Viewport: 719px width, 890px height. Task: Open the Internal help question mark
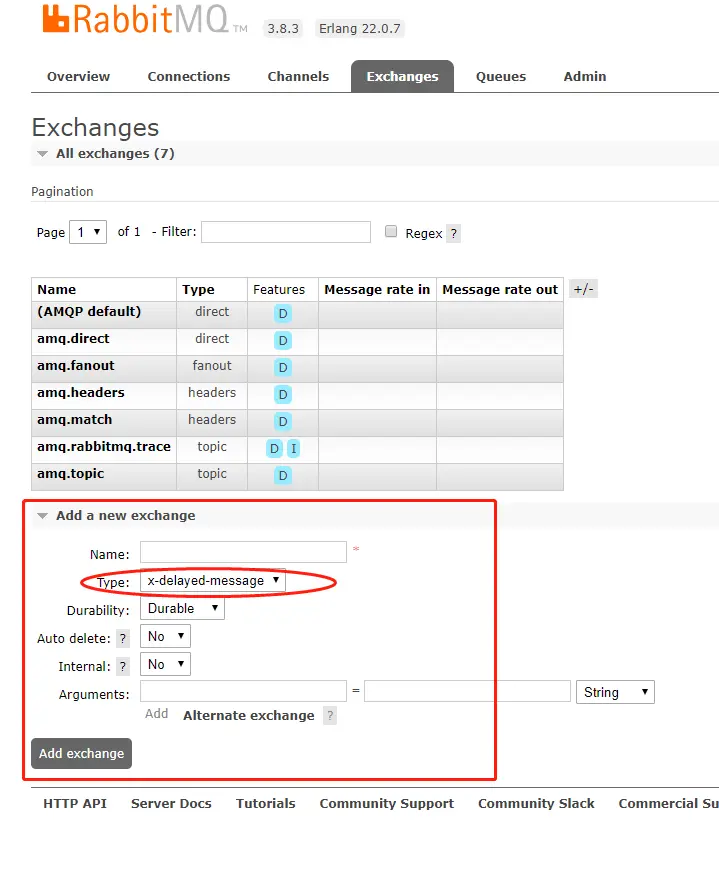click(123, 666)
